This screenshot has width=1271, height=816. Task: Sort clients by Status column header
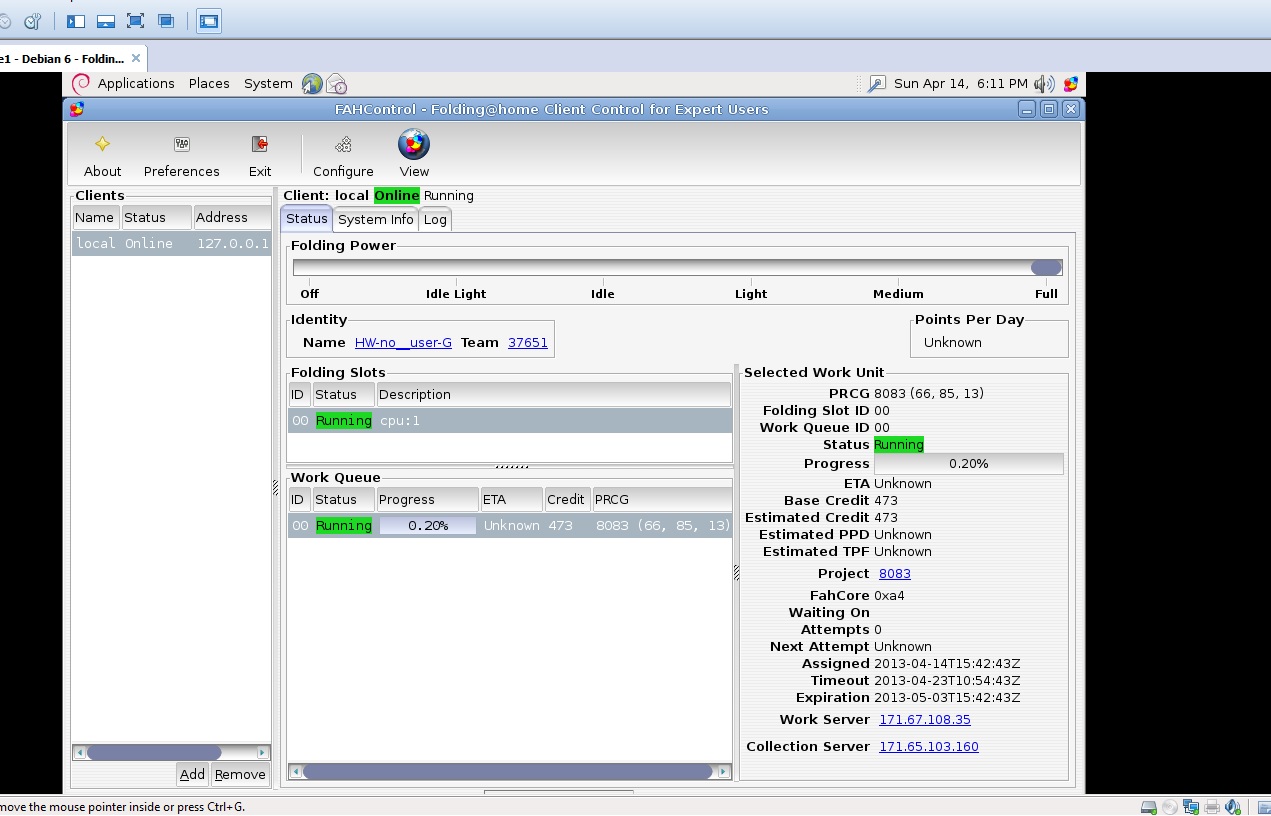pos(156,217)
